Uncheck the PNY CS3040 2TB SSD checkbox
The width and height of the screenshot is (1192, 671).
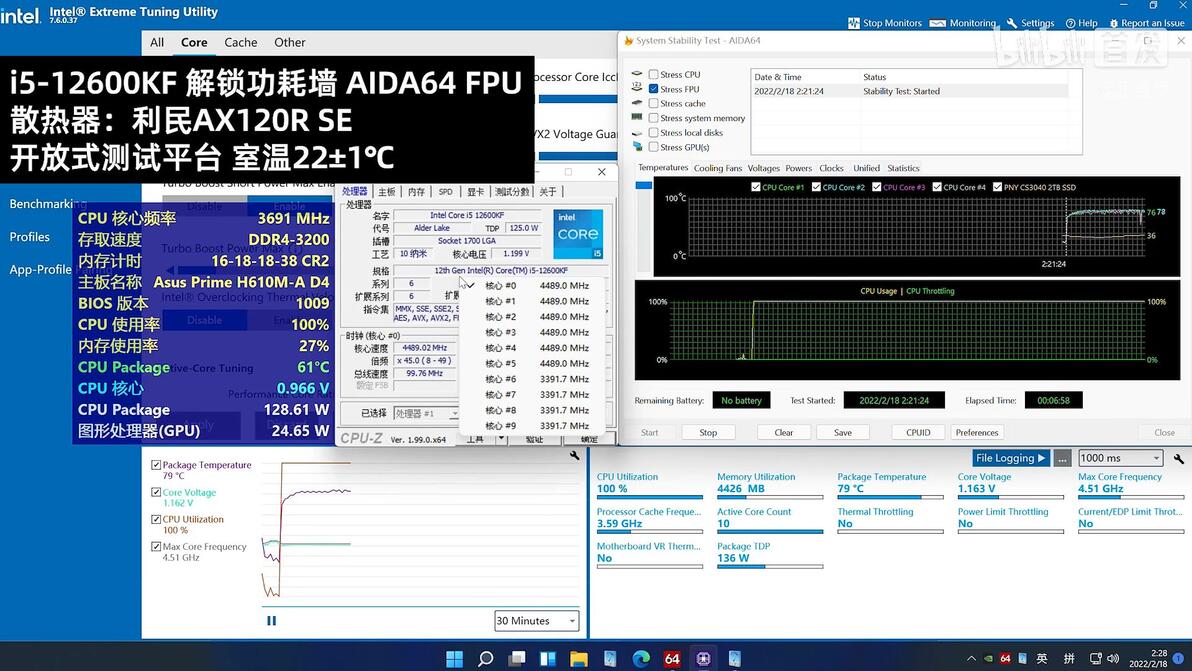(x=997, y=187)
